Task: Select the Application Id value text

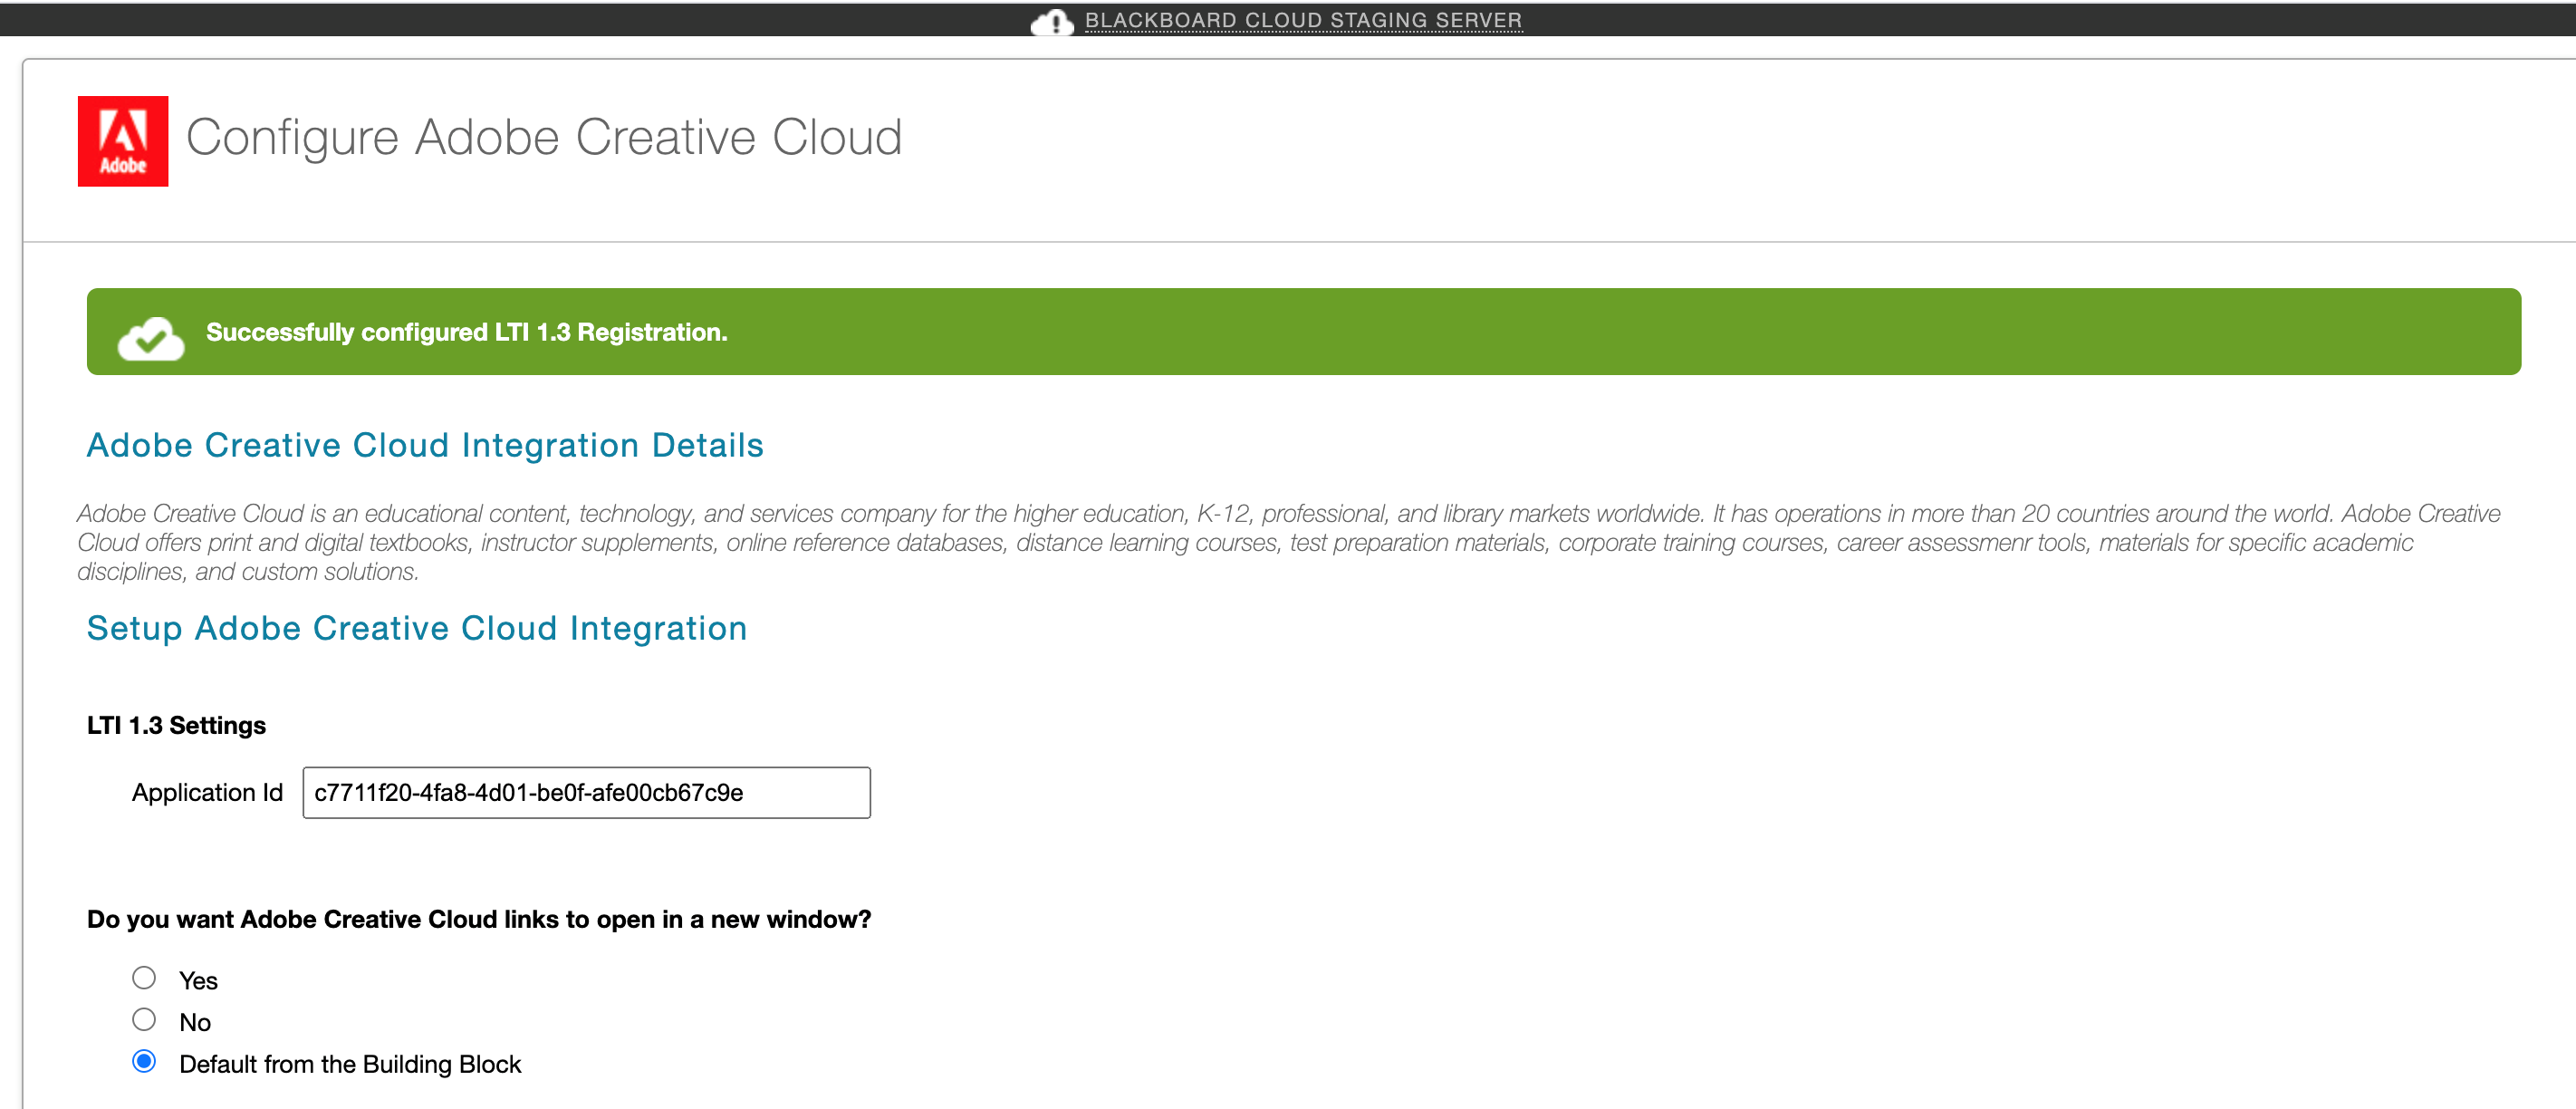Action: 527,792
